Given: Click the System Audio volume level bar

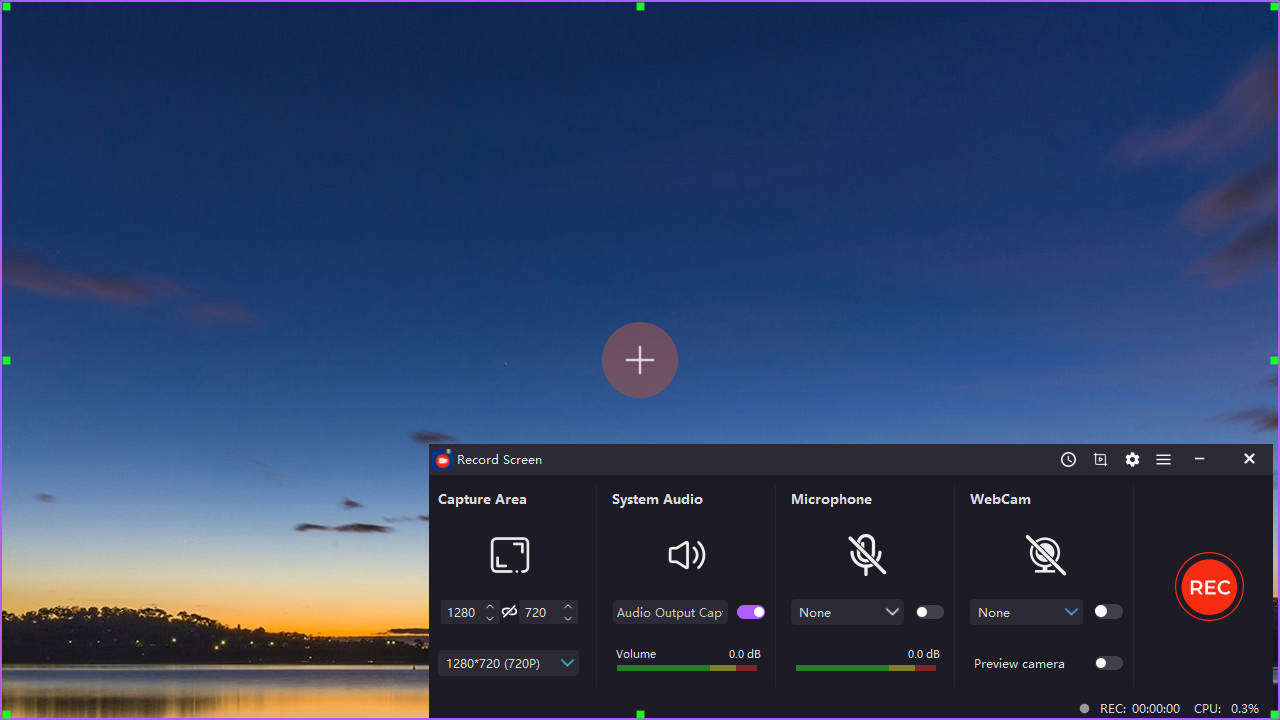Looking at the screenshot, I should (x=687, y=668).
